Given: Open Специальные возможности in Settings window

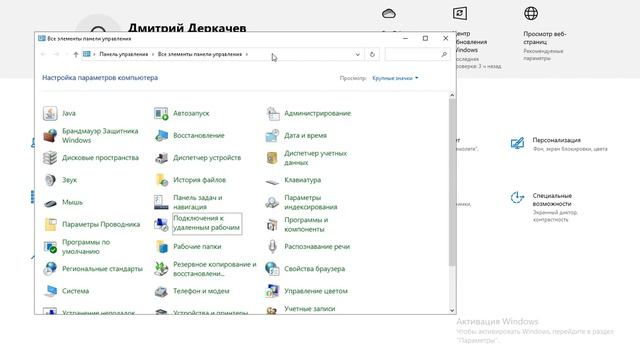Looking at the screenshot, I should tap(545, 207).
